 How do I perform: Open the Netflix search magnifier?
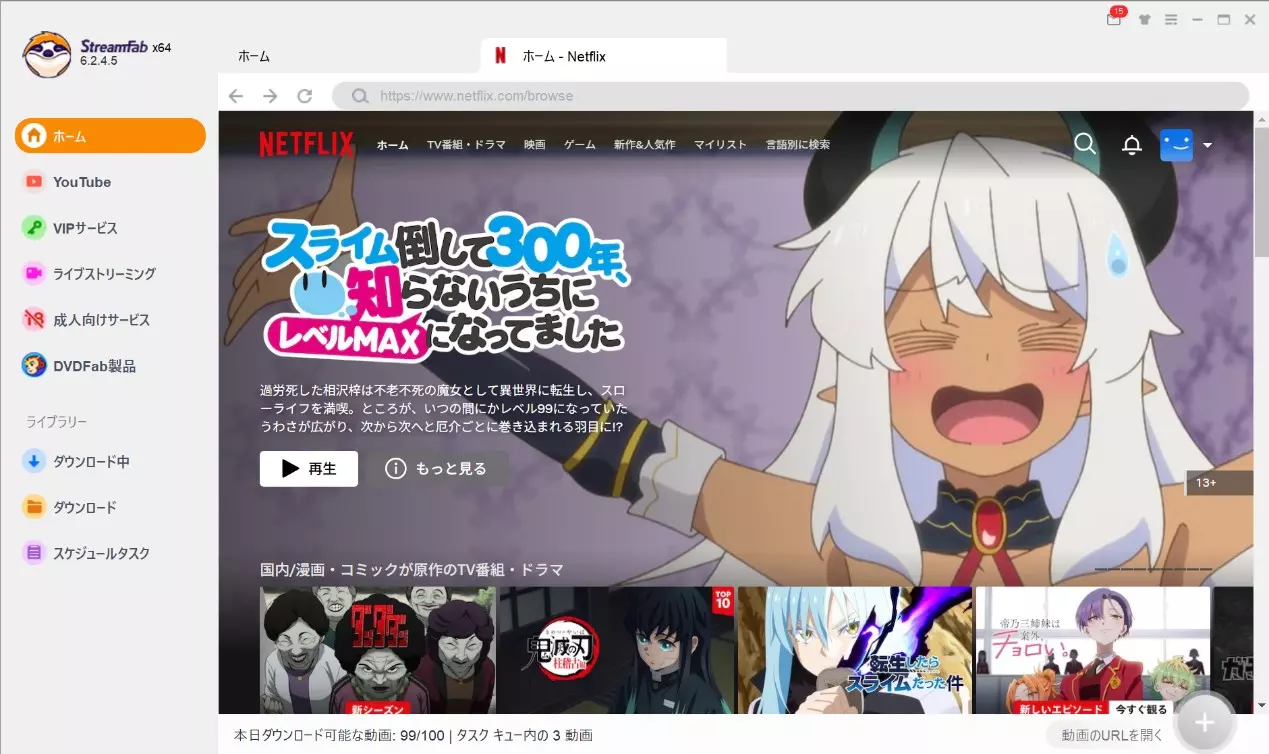[x=1084, y=144]
